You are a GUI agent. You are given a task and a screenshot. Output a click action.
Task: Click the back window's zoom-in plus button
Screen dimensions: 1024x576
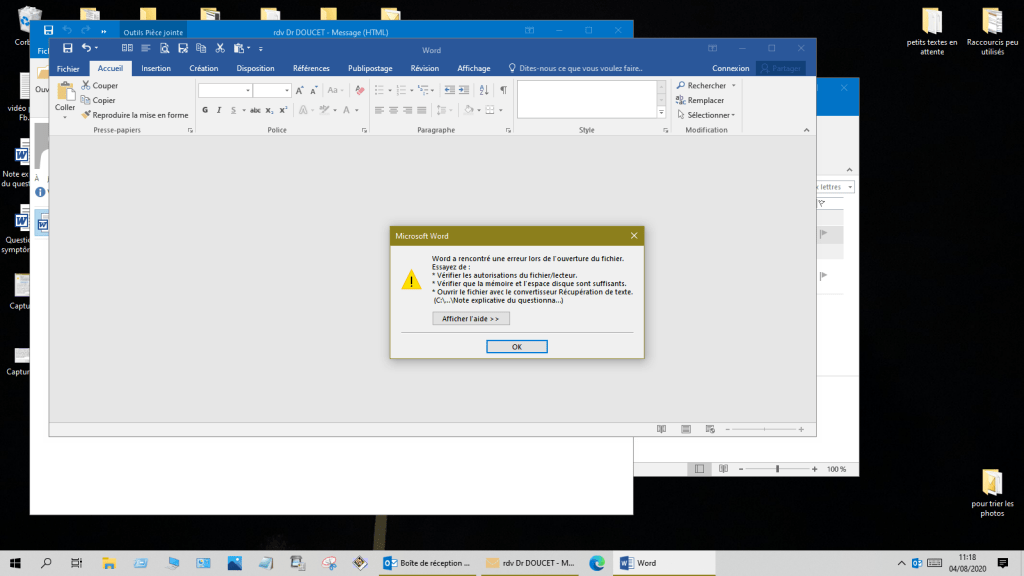pyautogui.click(x=814, y=469)
